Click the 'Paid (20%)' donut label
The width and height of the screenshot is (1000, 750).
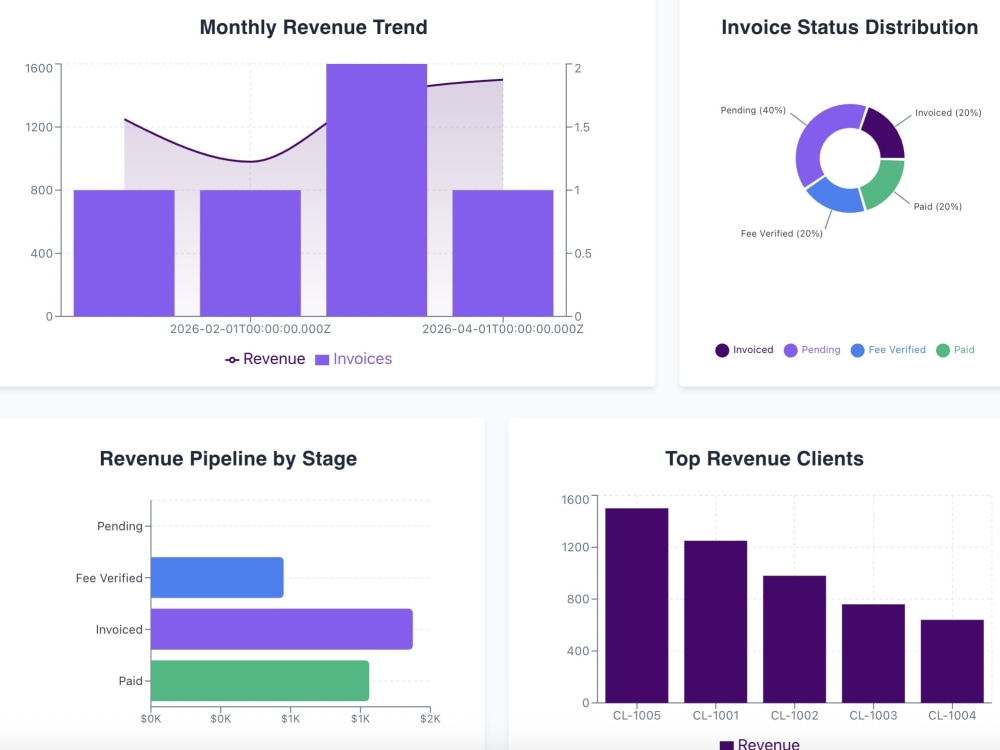(938, 207)
